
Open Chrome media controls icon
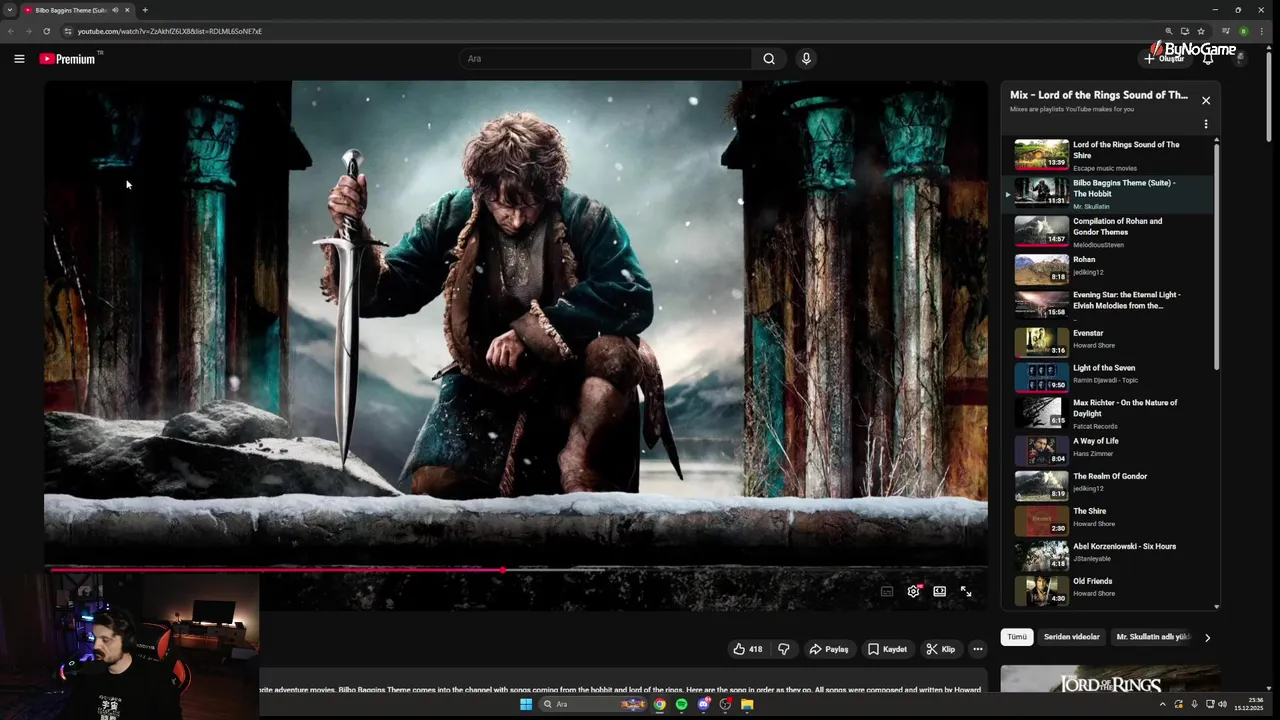coord(1226,31)
